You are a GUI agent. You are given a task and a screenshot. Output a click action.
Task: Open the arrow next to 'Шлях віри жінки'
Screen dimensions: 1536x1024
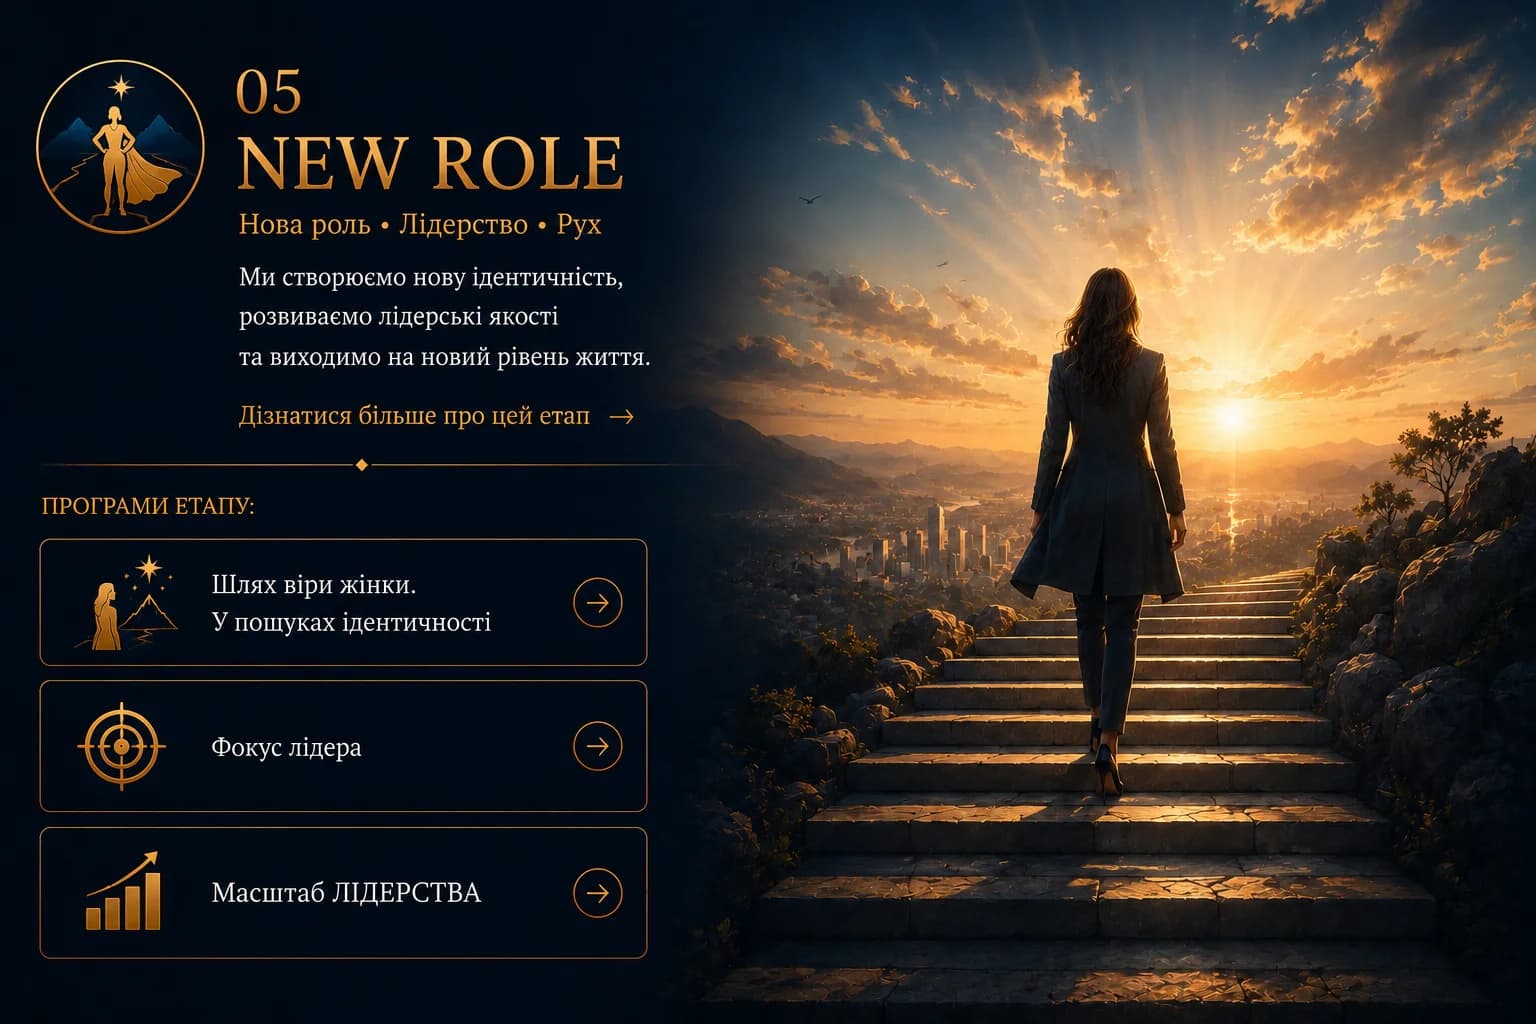tap(598, 603)
